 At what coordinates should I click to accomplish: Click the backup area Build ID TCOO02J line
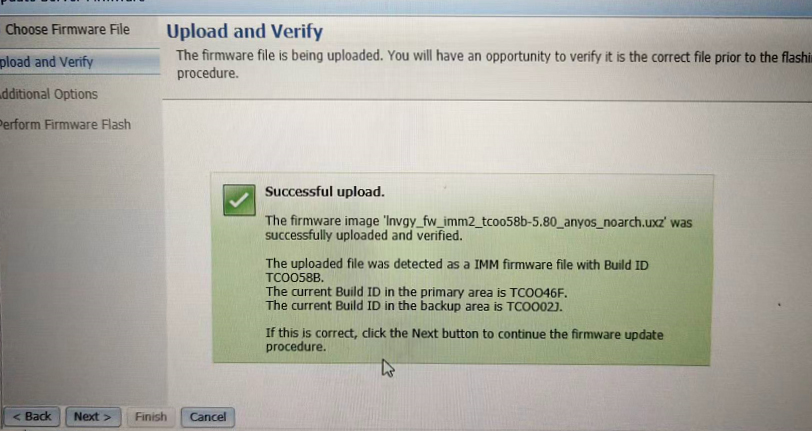pyautogui.click(x=414, y=306)
